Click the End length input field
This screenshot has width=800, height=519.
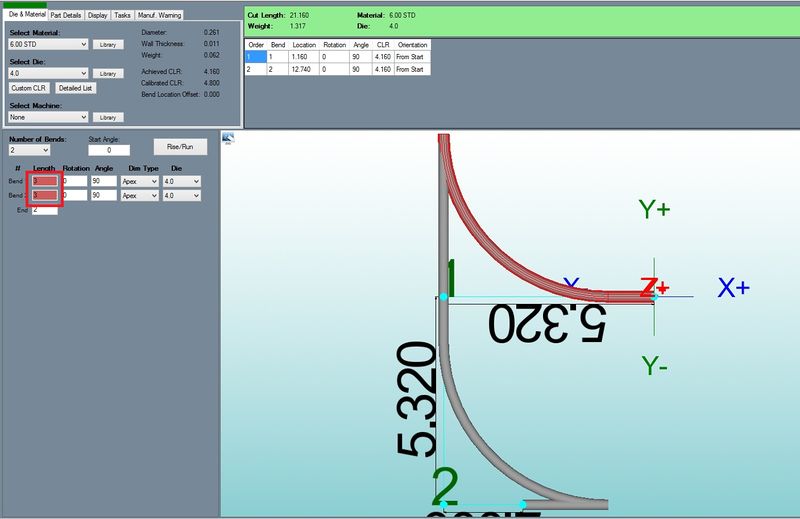pyautogui.click(x=45, y=210)
